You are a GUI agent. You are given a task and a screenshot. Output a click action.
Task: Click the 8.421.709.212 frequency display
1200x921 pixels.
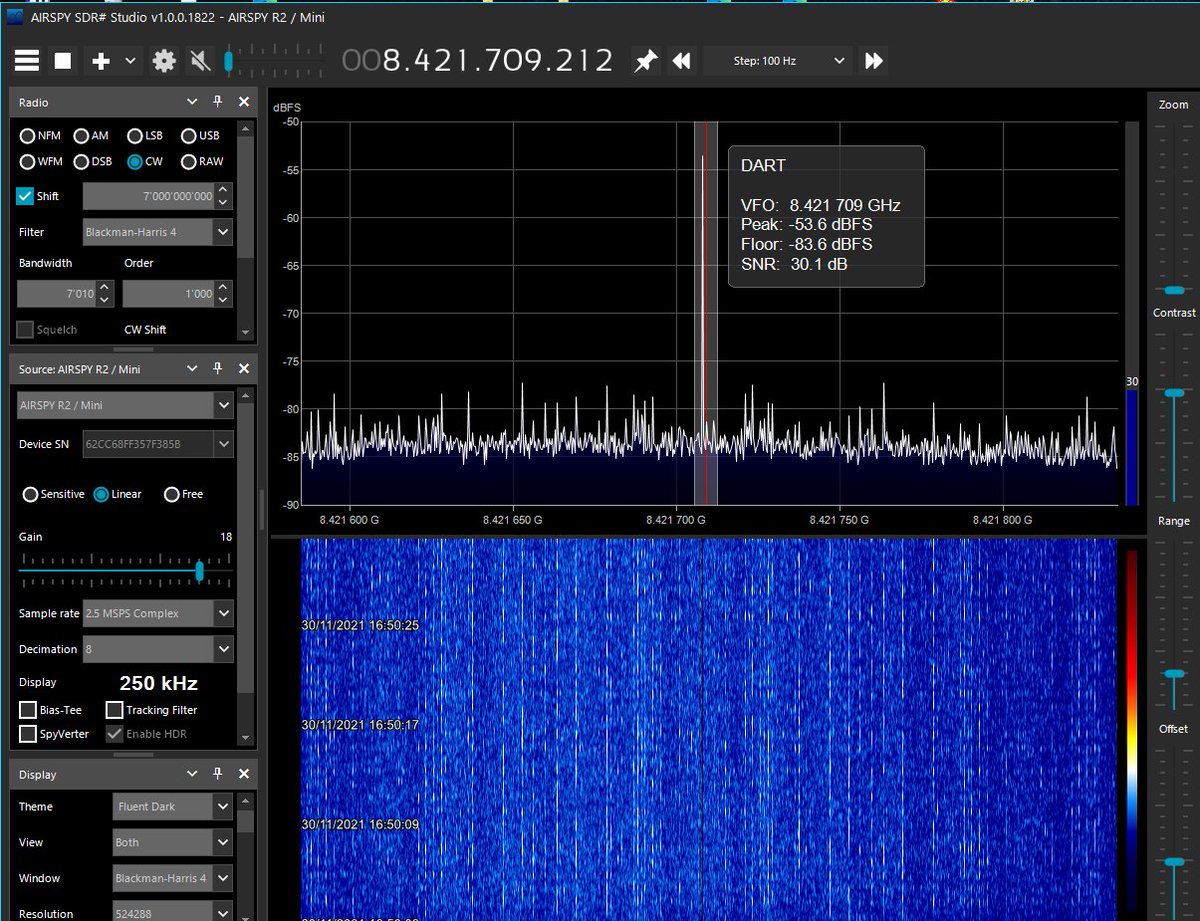click(x=477, y=60)
